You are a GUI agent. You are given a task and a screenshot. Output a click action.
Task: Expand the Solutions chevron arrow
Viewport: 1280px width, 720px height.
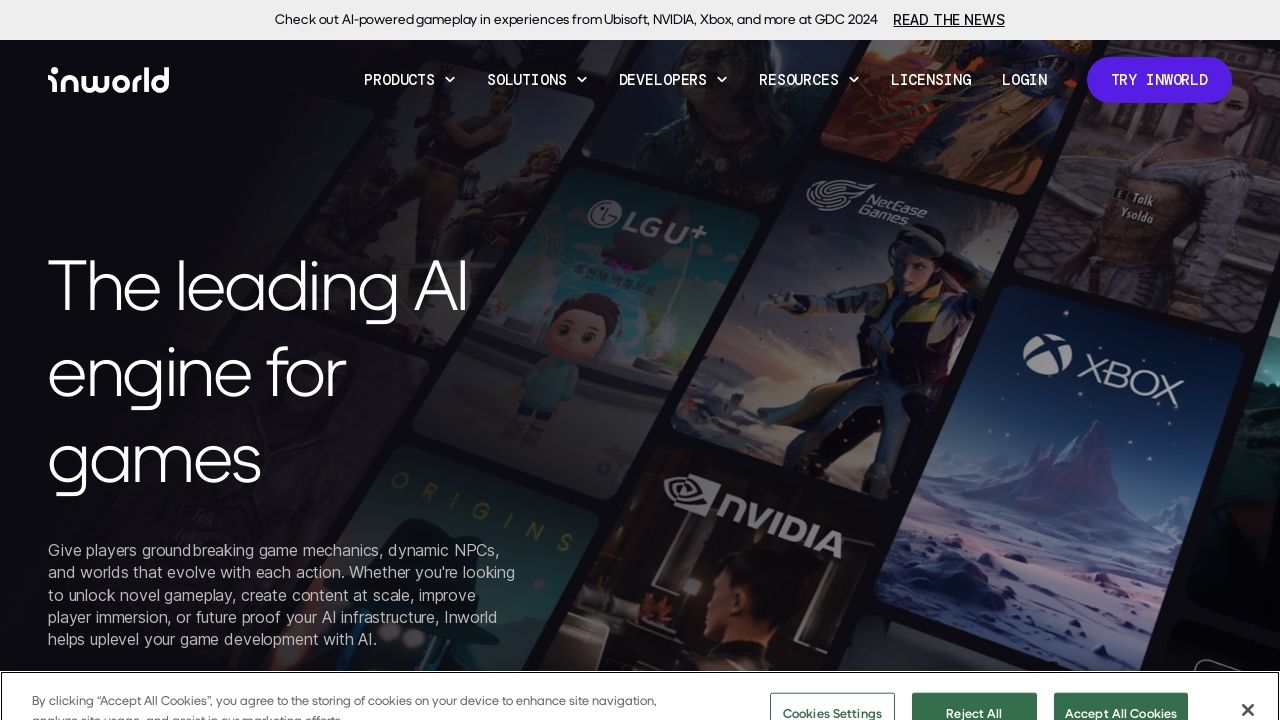click(x=582, y=80)
